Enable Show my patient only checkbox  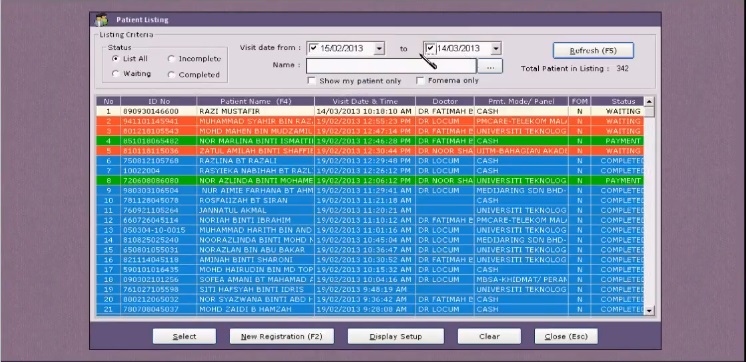tap(312, 81)
